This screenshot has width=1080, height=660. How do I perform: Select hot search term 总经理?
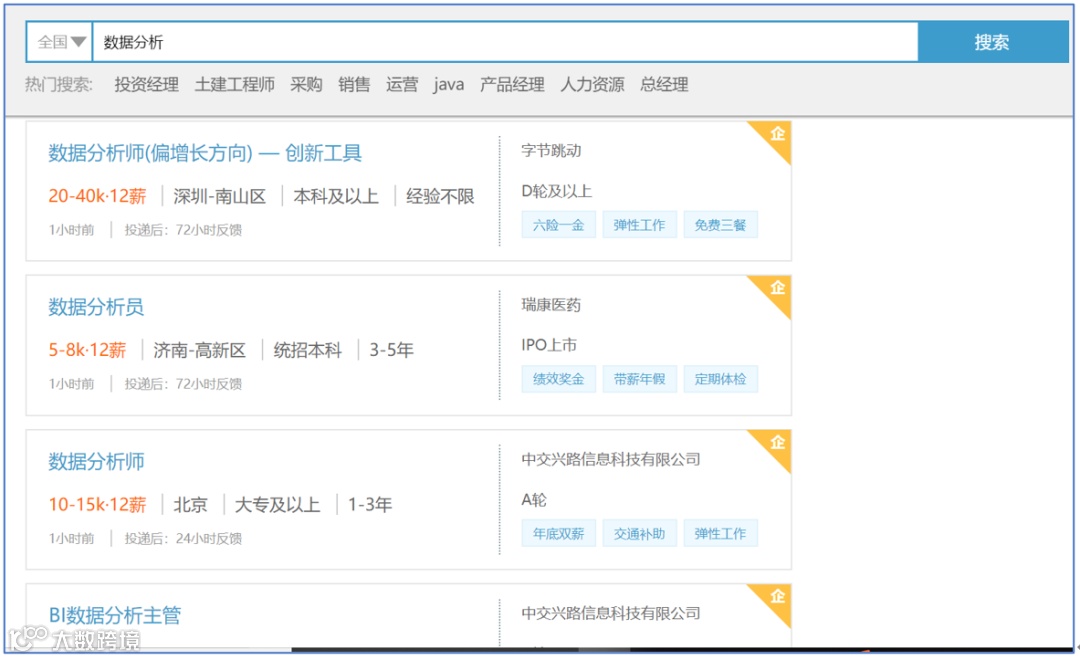point(664,85)
